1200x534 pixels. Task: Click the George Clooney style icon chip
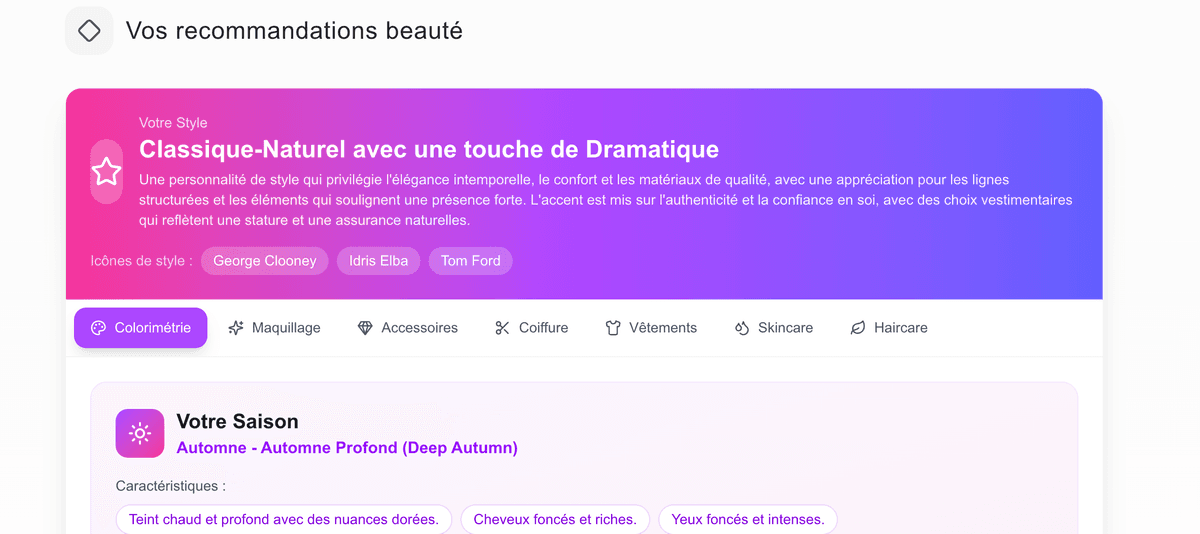264,261
